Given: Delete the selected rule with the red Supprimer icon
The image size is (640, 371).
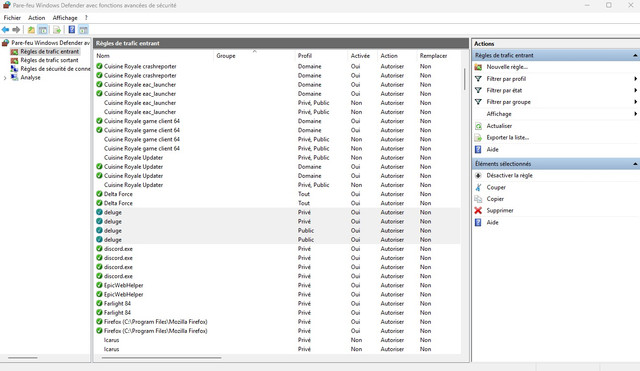Looking at the screenshot, I should 478,211.
